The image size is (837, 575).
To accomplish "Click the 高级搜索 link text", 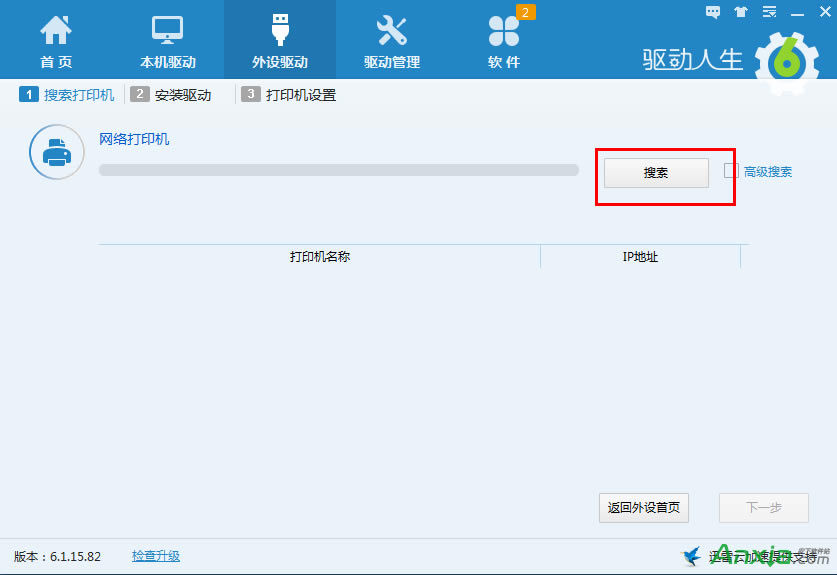I will [768, 172].
